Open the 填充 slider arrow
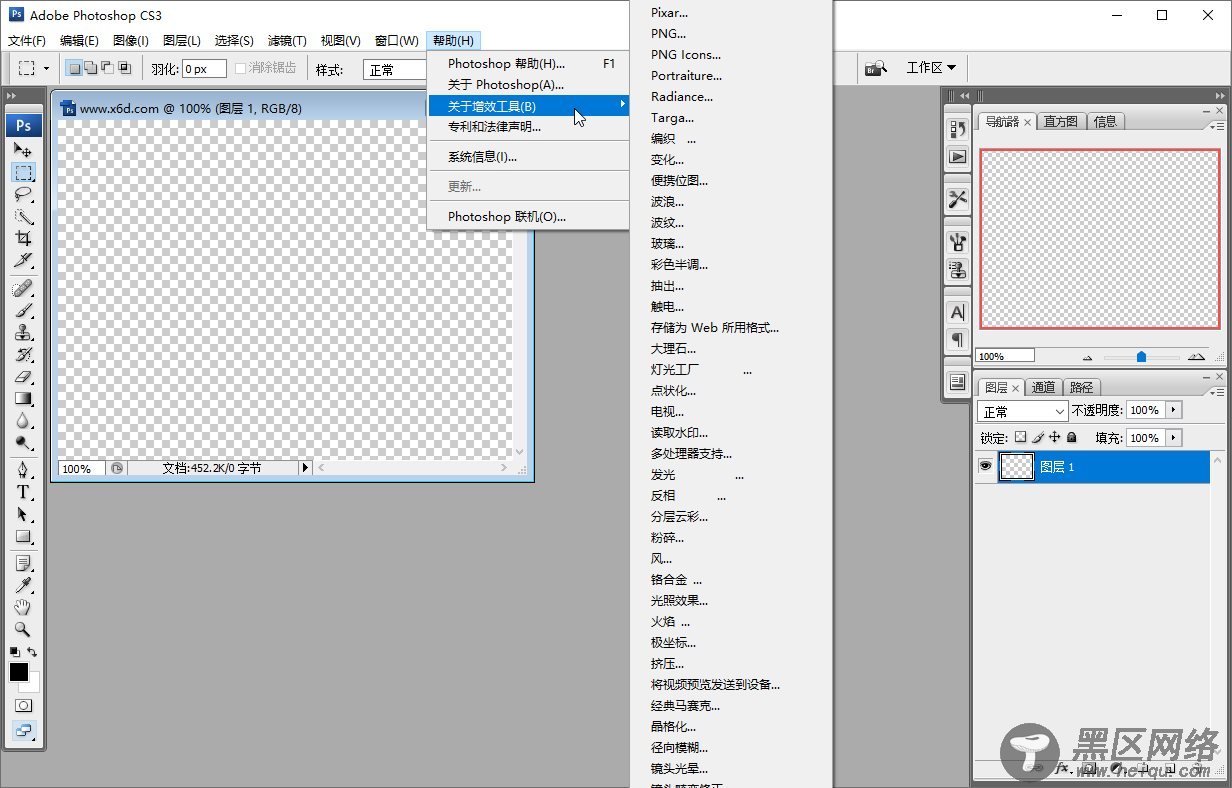1232x788 pixels. click(x=1174, y=438)
